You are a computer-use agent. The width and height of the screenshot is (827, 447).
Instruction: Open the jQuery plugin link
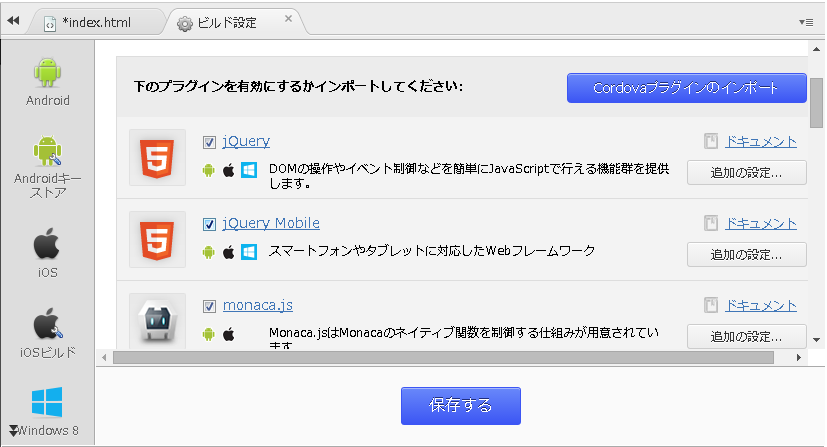coord(246,141)
